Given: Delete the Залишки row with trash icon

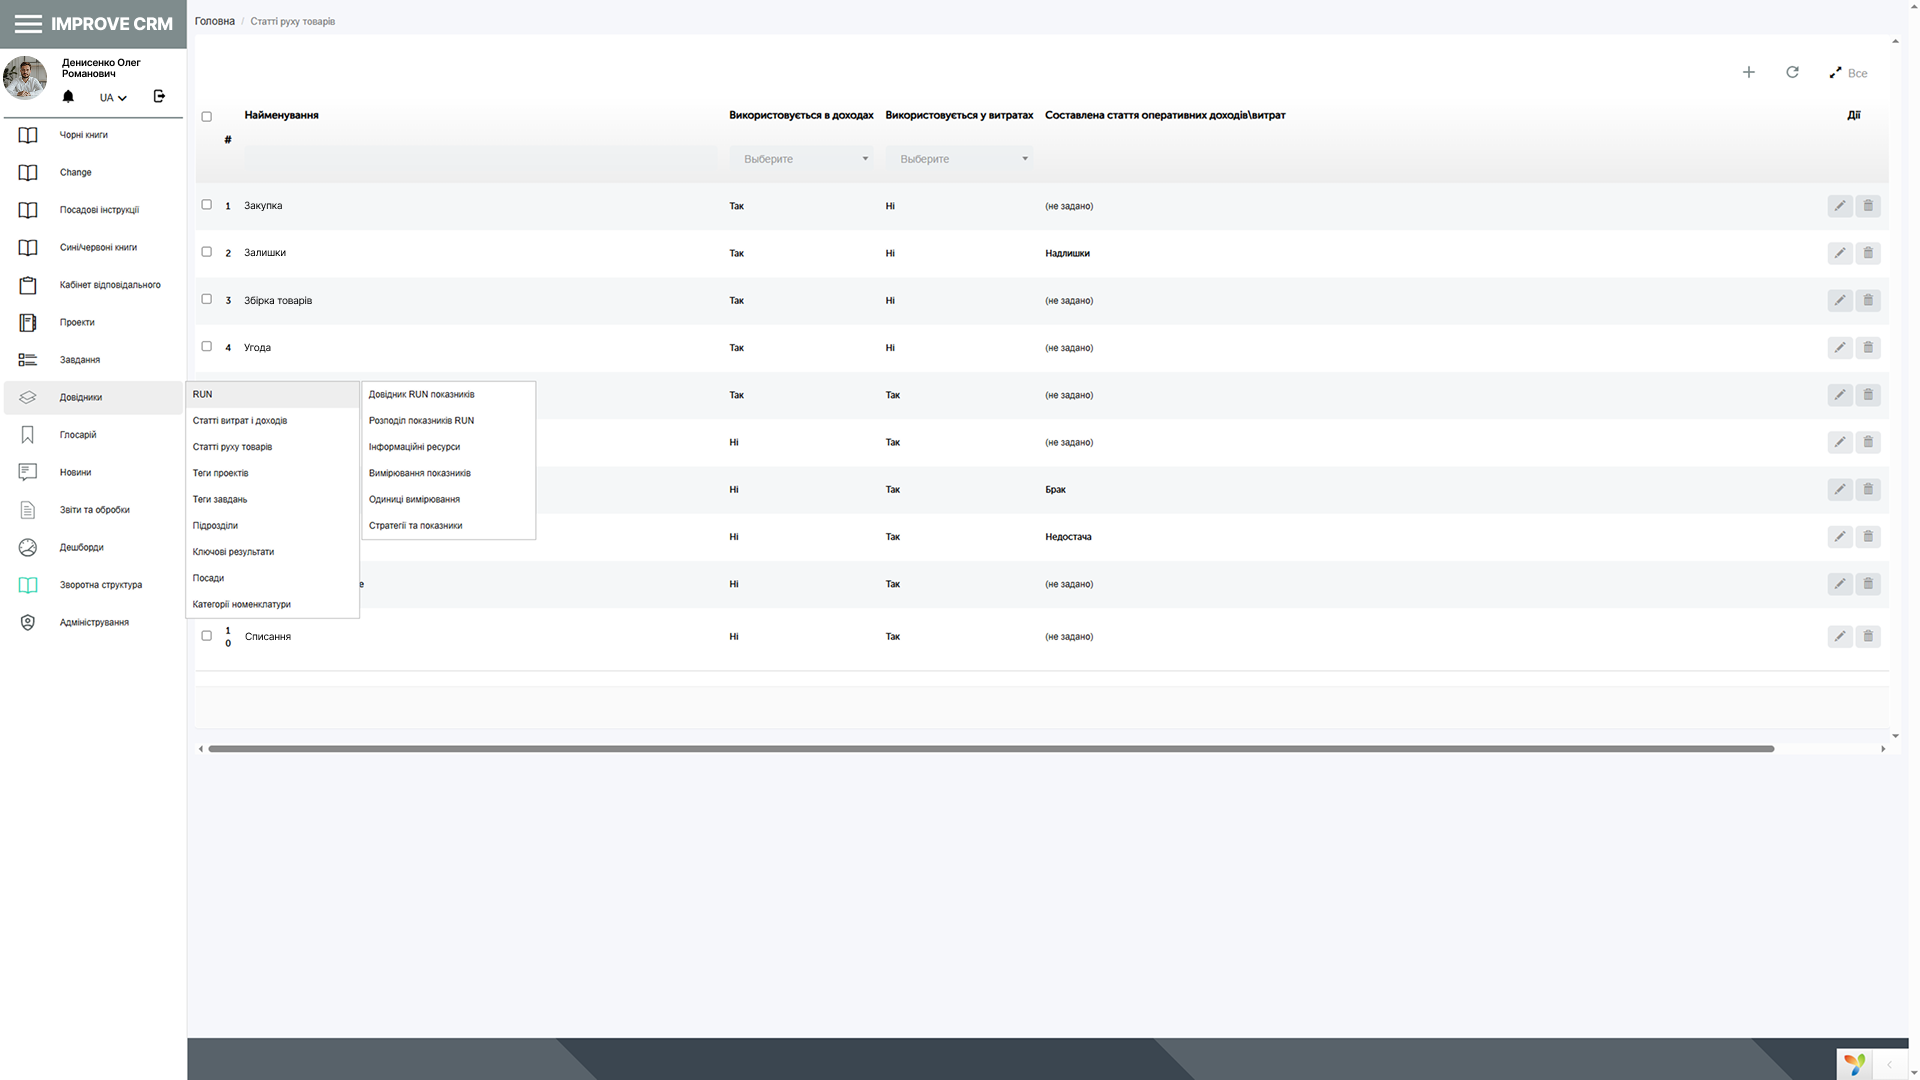Looking at the screenshot, I should click(1867, 253).
